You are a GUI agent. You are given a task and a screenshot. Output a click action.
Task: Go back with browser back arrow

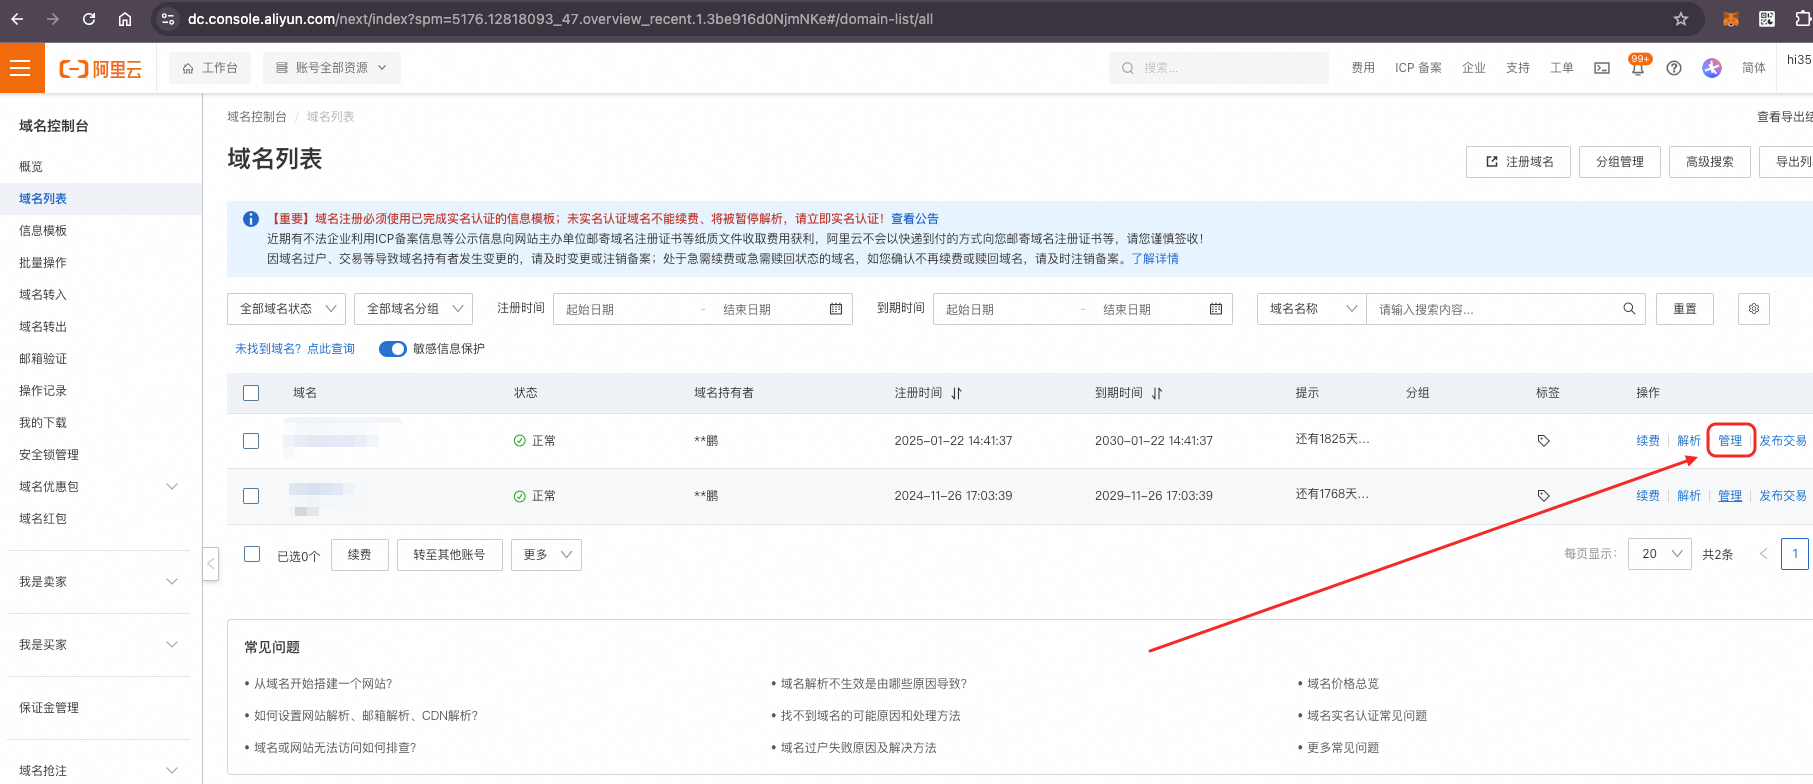tap(17, 19)
